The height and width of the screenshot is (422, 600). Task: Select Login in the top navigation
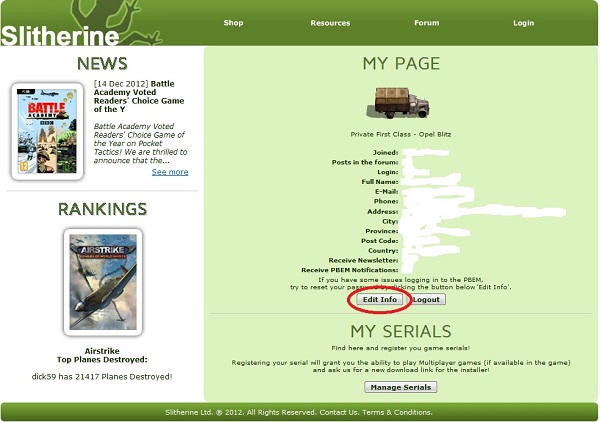523,23
